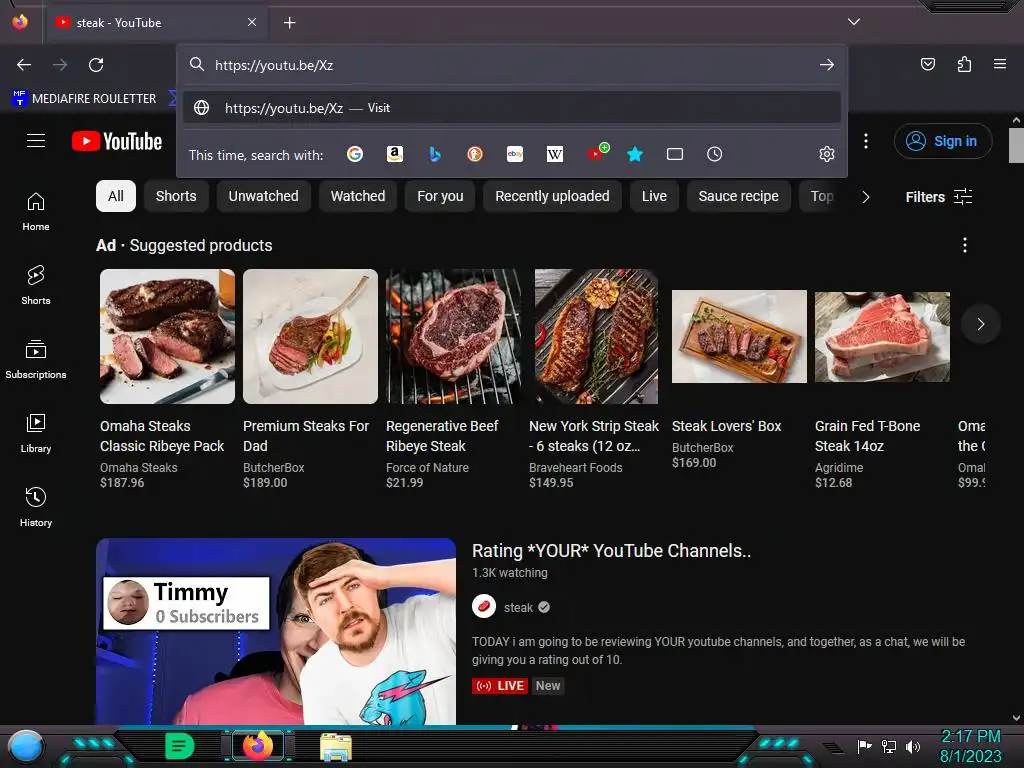Go back with the browser back arrow
This screenshot has width=1024, height=768.
click(24, 65)
